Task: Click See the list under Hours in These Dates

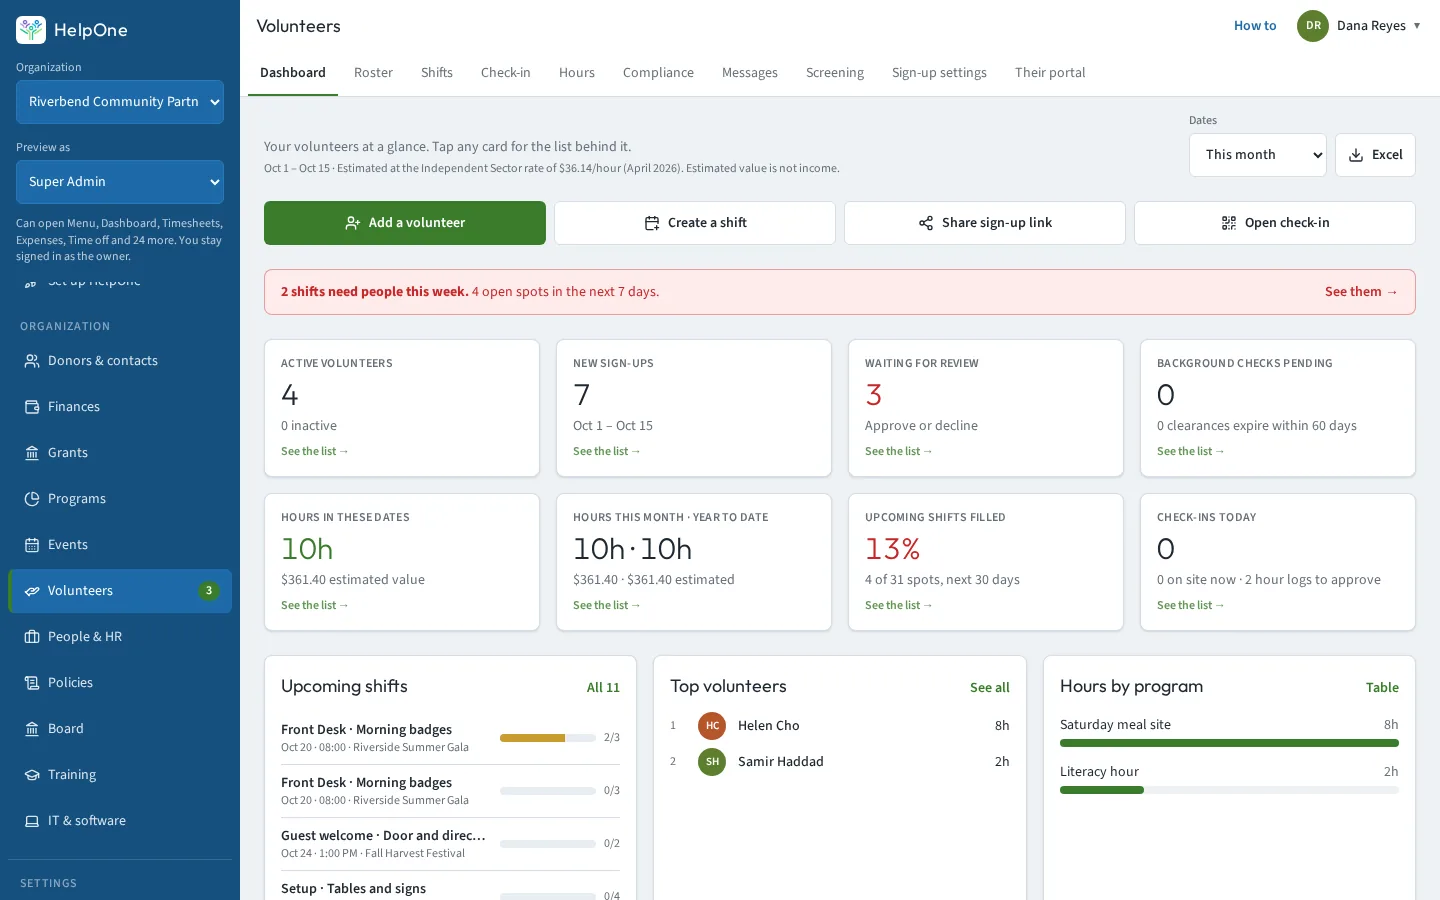Action: pyautogui.click(x=315, y=606)
